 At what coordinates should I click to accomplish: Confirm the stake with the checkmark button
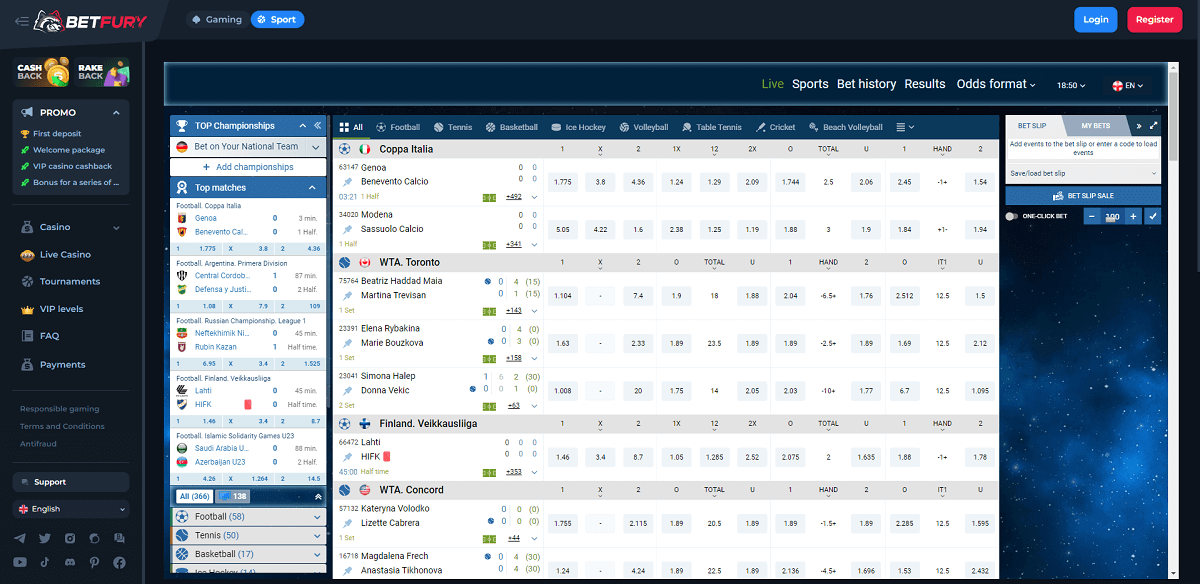click(1153, 216)
